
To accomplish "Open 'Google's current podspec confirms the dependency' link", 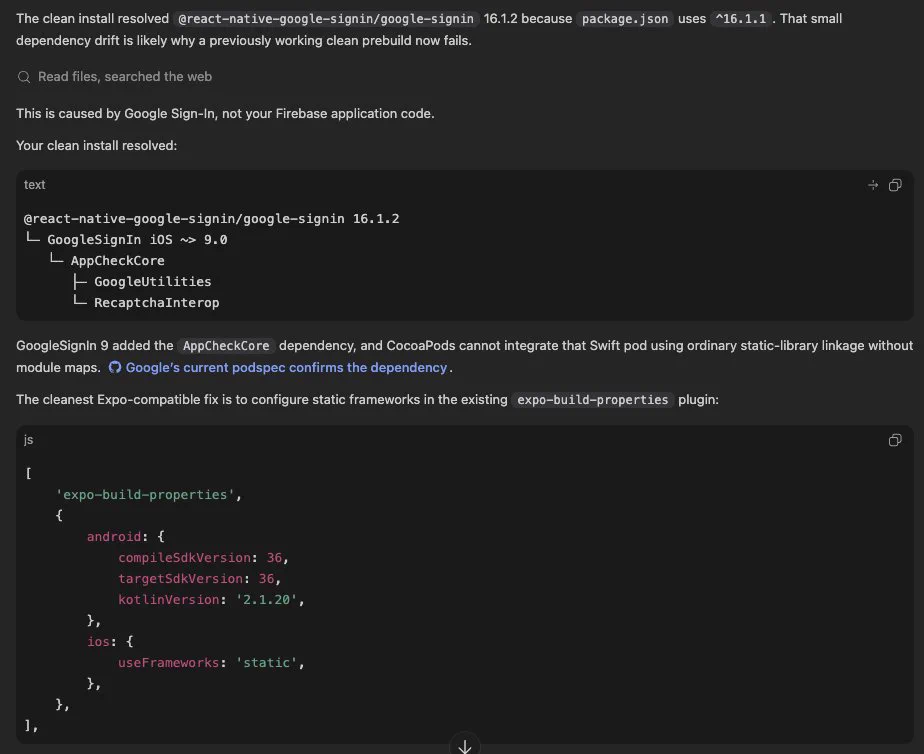I will [286, 368].
